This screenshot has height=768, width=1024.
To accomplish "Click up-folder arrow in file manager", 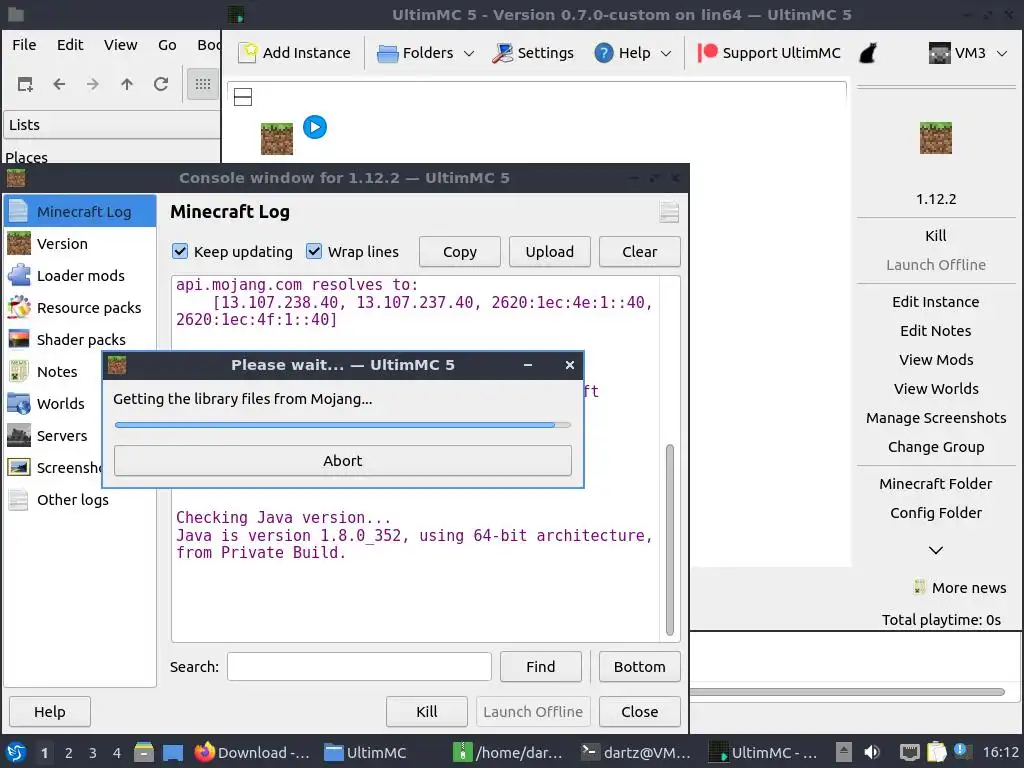I will (x=127, y=84).
